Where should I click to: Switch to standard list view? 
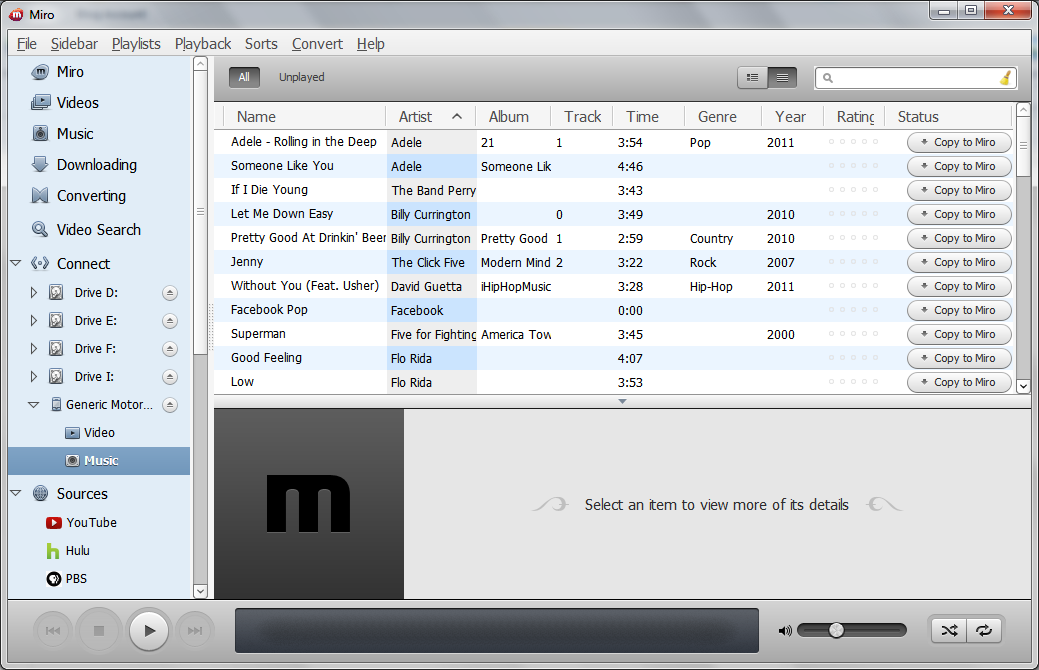(x=753, y=78)
